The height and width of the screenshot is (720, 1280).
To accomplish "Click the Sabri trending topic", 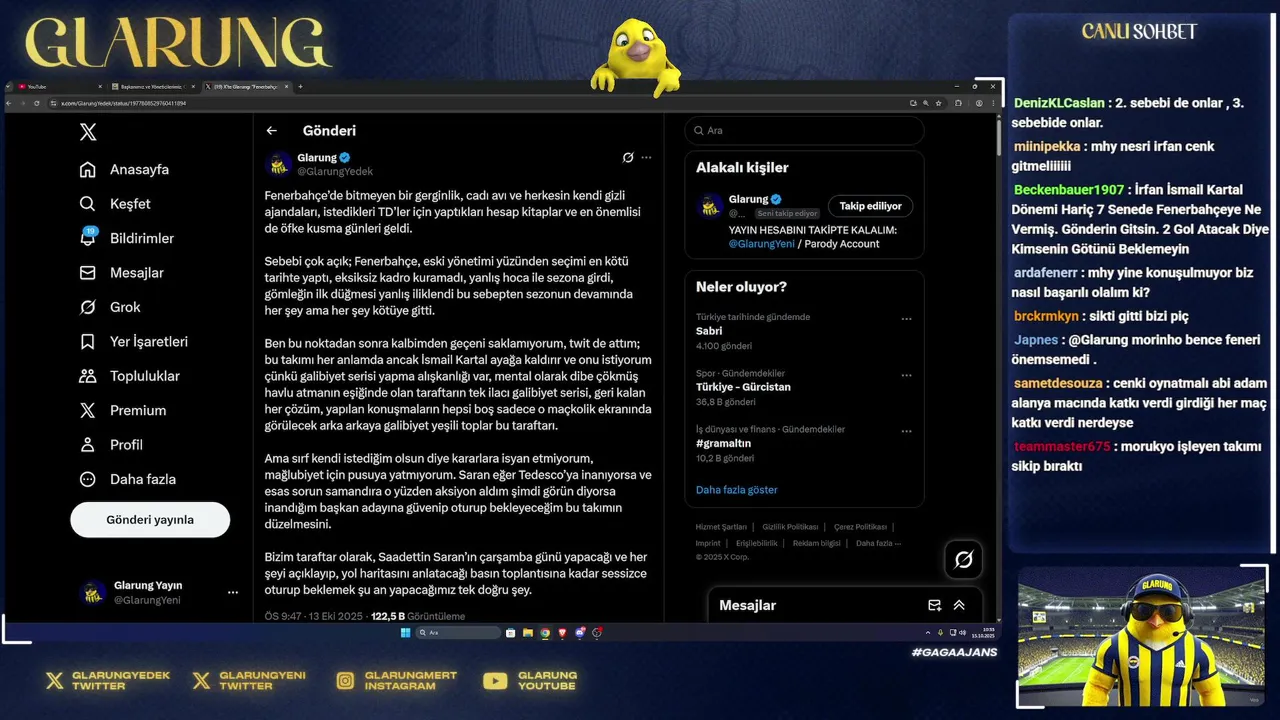I will click(709, 331).
